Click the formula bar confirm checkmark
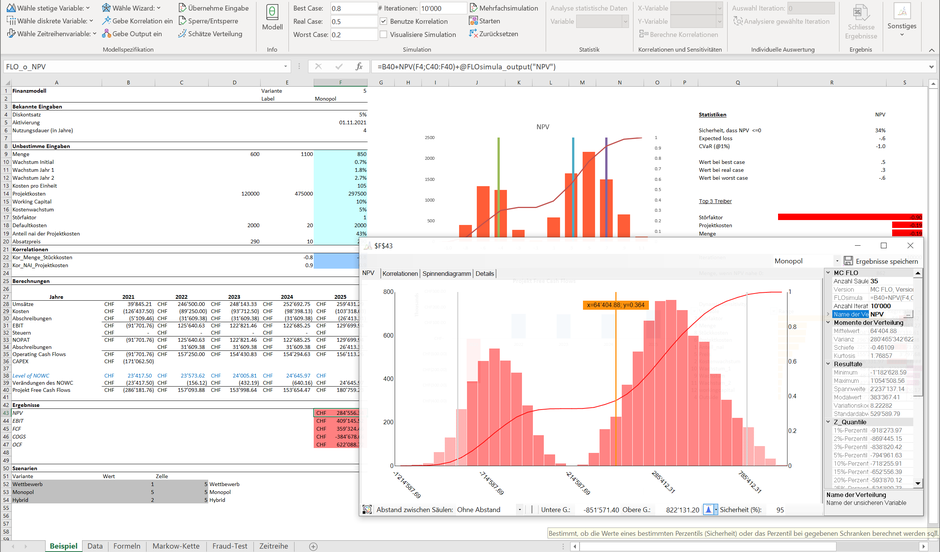 (339, 67)
